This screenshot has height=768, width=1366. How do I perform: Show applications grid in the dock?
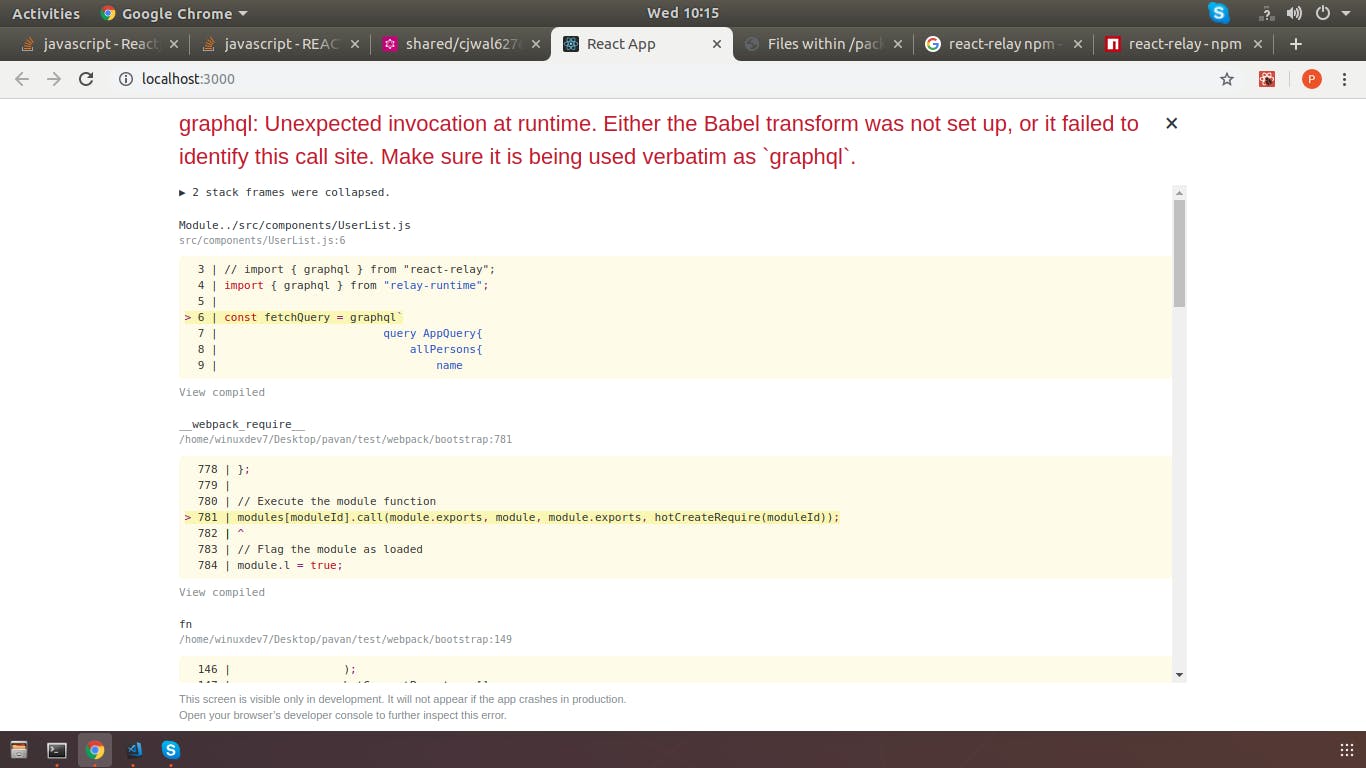click(x=1346, y=750)
